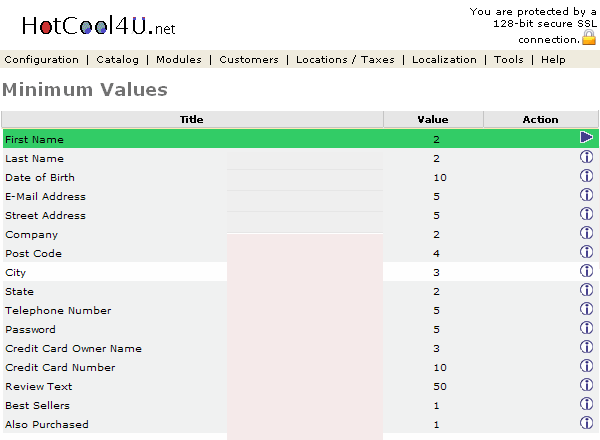The width and height of the screenshot is (600, 440).
Task: Click the info icon for Date of Birth
Action: point(587,176)
